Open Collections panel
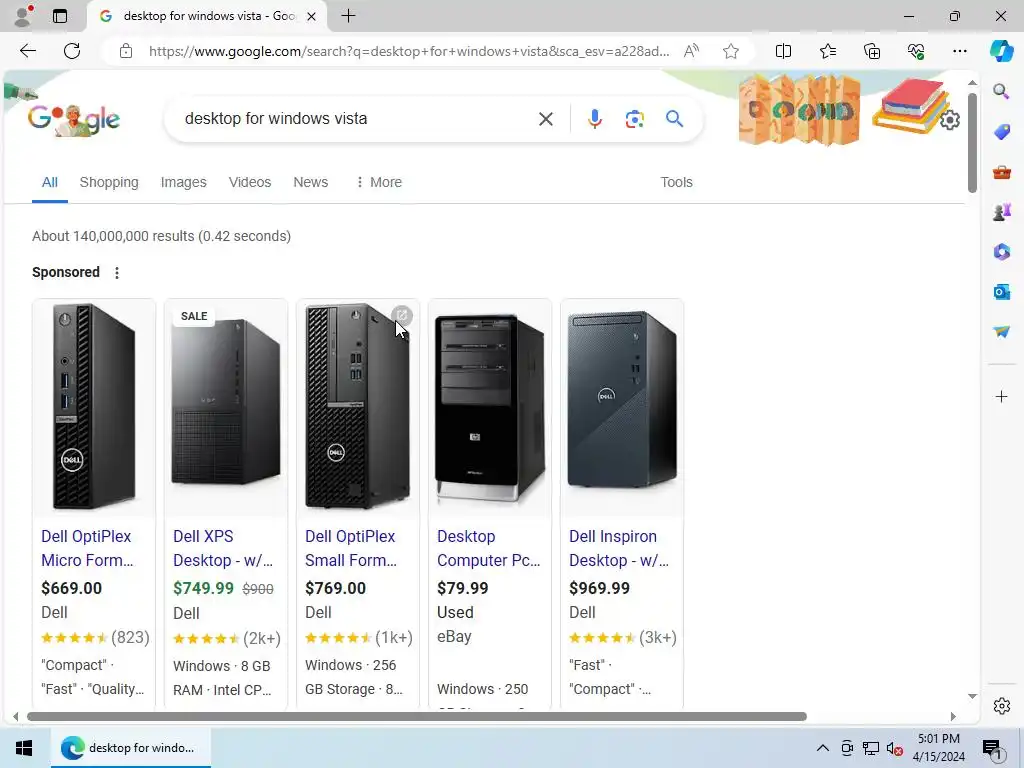 (872, 51)
